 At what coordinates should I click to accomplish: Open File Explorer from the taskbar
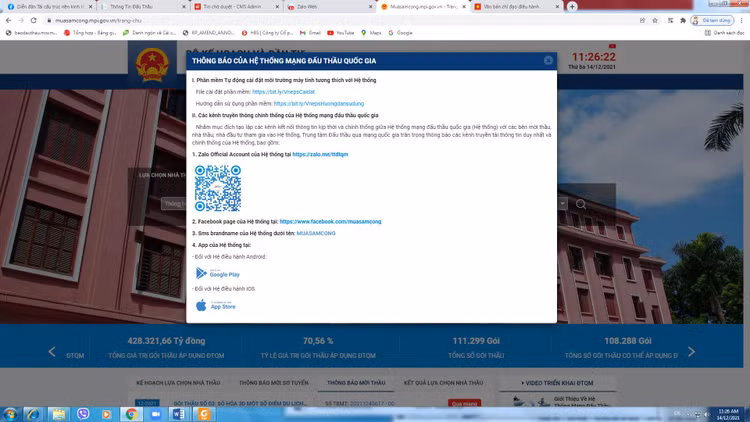[x=58, y=414]
